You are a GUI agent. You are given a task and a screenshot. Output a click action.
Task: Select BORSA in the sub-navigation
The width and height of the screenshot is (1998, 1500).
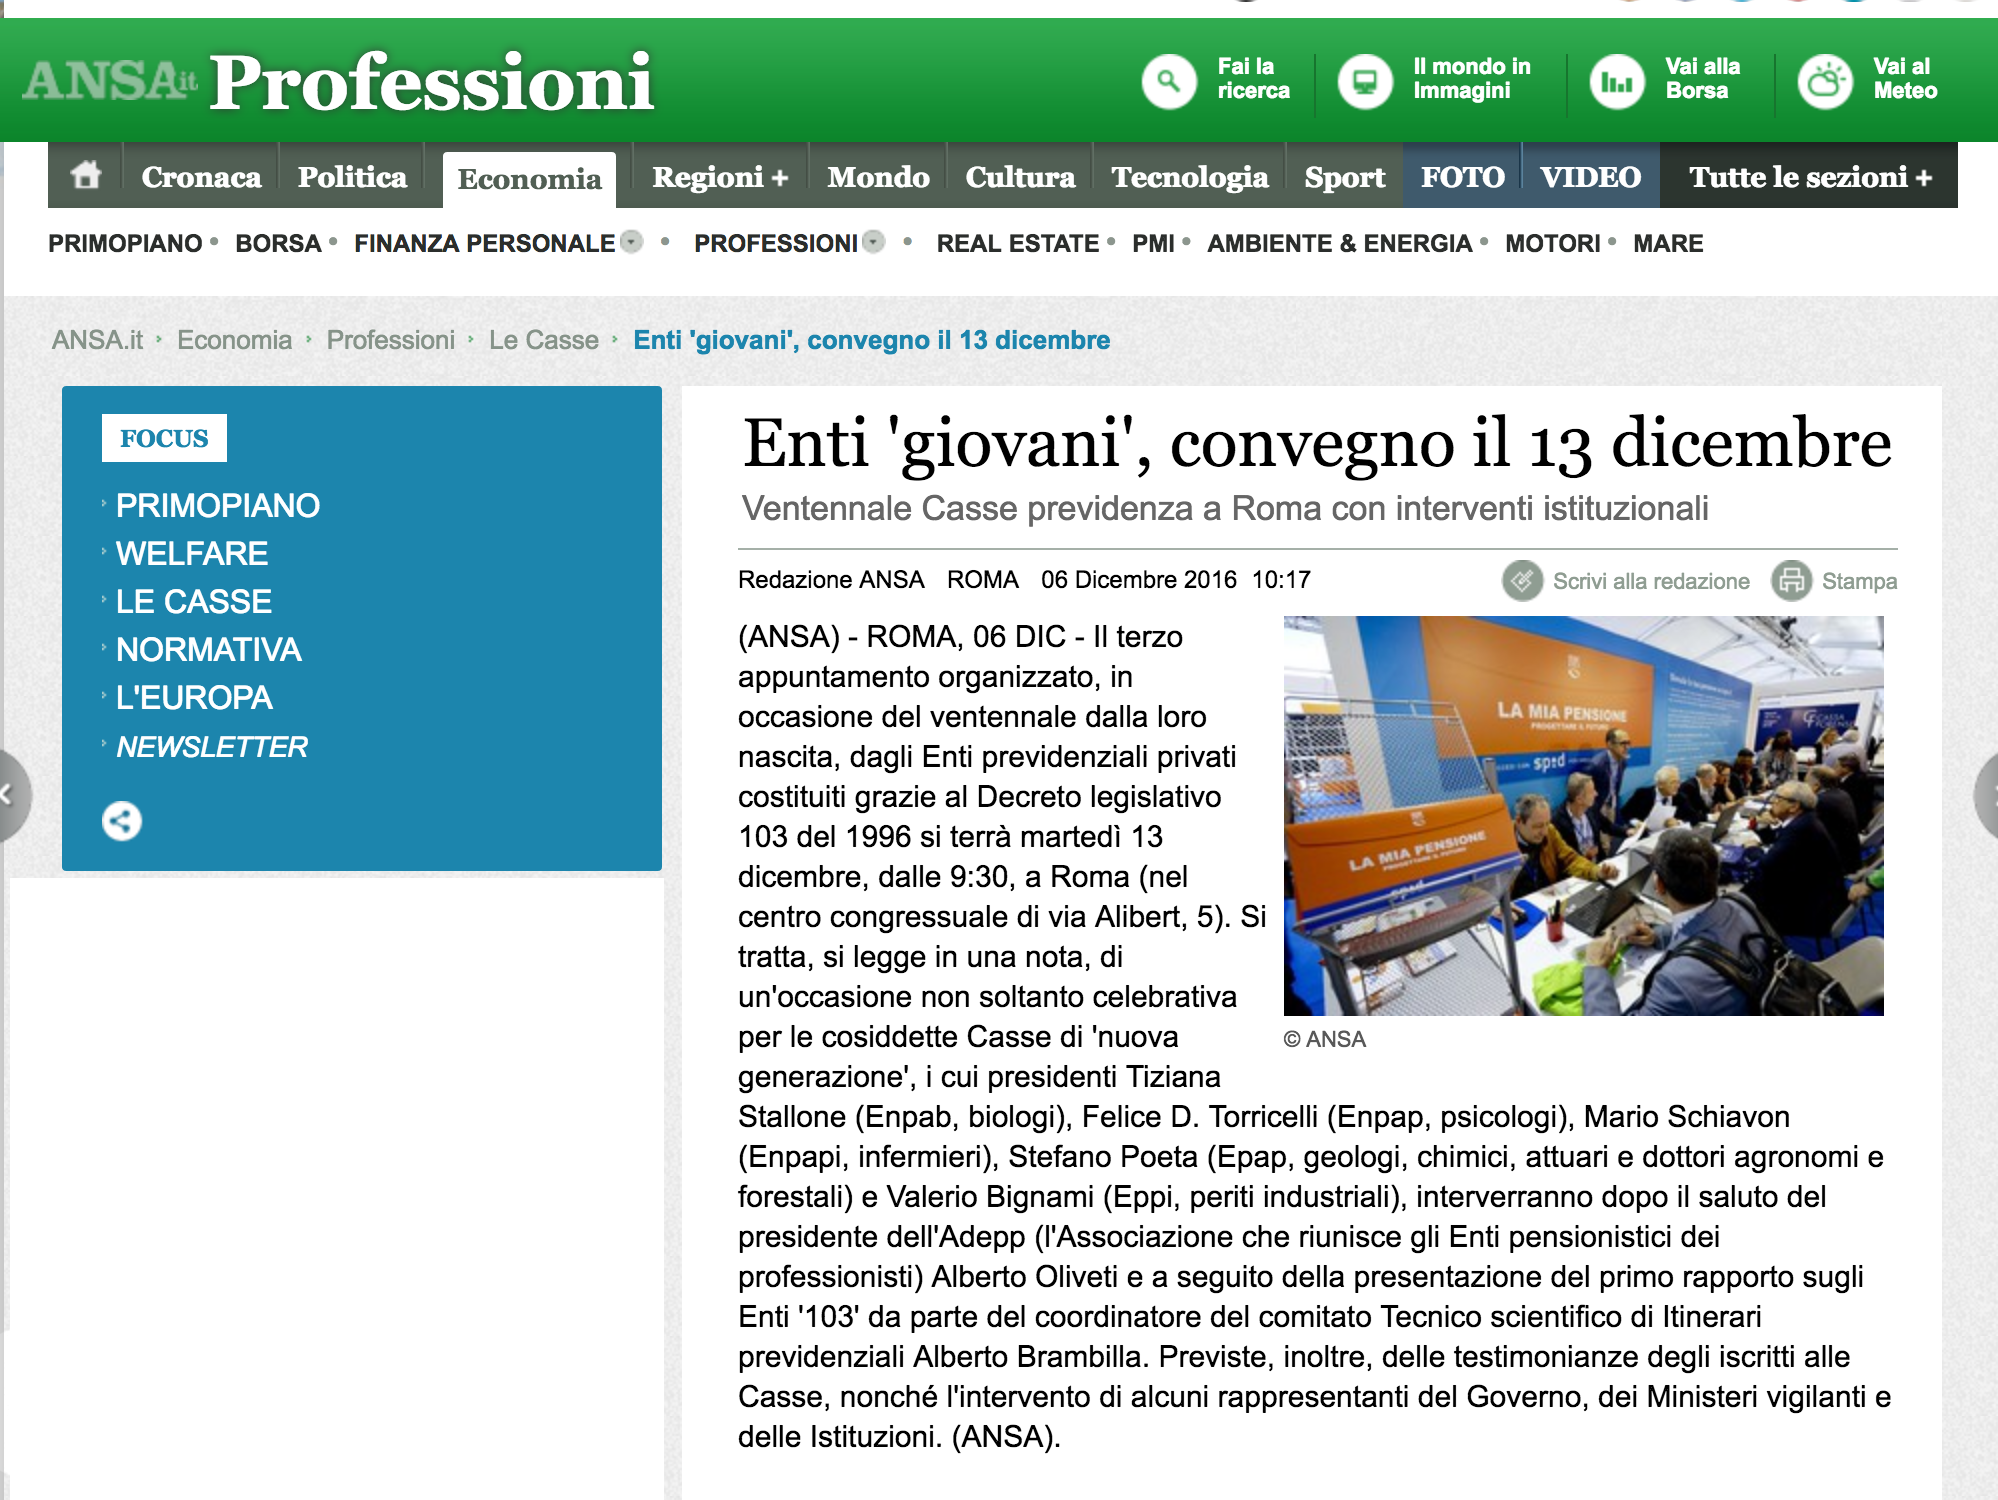278,243
